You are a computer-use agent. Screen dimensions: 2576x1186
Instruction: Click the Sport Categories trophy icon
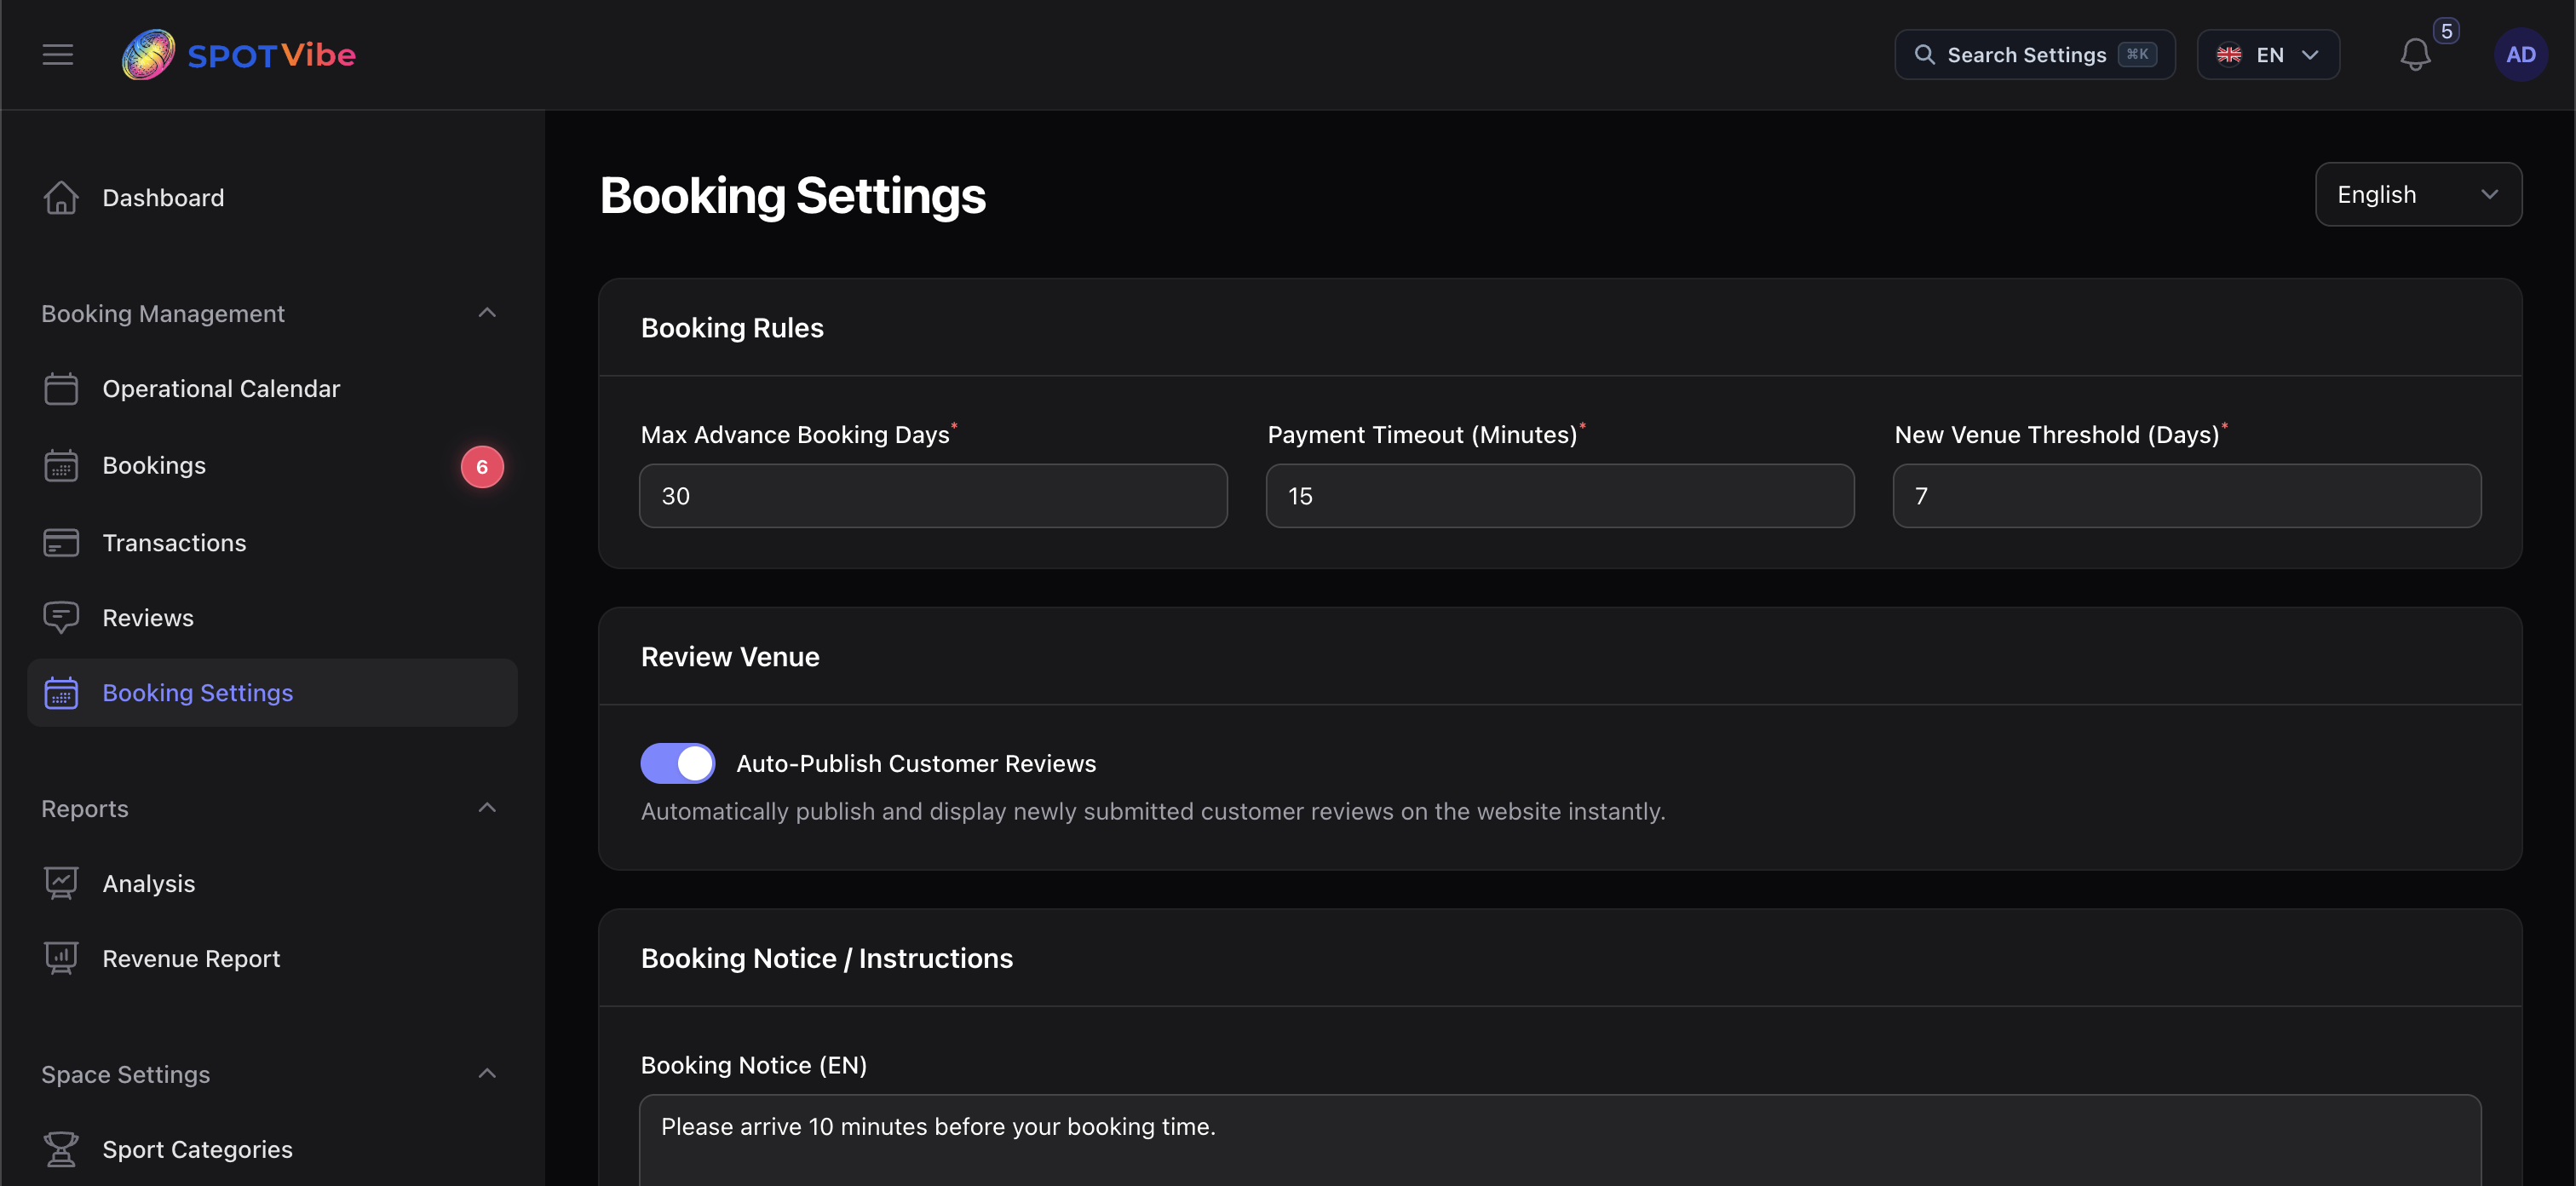pyautogui.click(x=61, y=1149)
